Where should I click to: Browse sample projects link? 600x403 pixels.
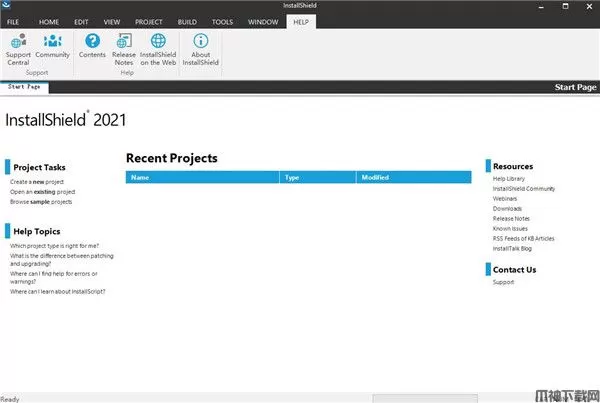pyautogui.click(x=41, y=202)
